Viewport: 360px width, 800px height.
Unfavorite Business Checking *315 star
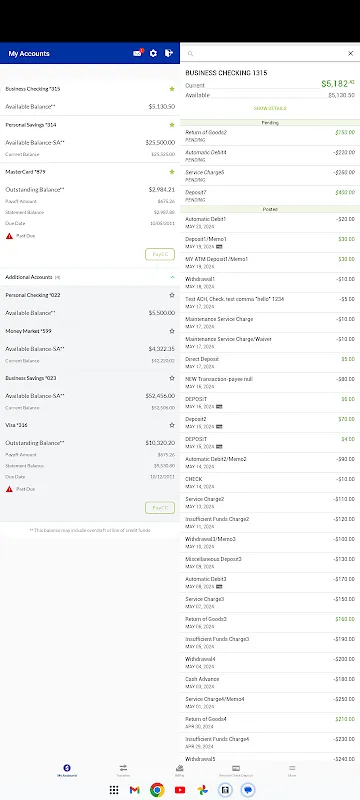tap(172, 89)
